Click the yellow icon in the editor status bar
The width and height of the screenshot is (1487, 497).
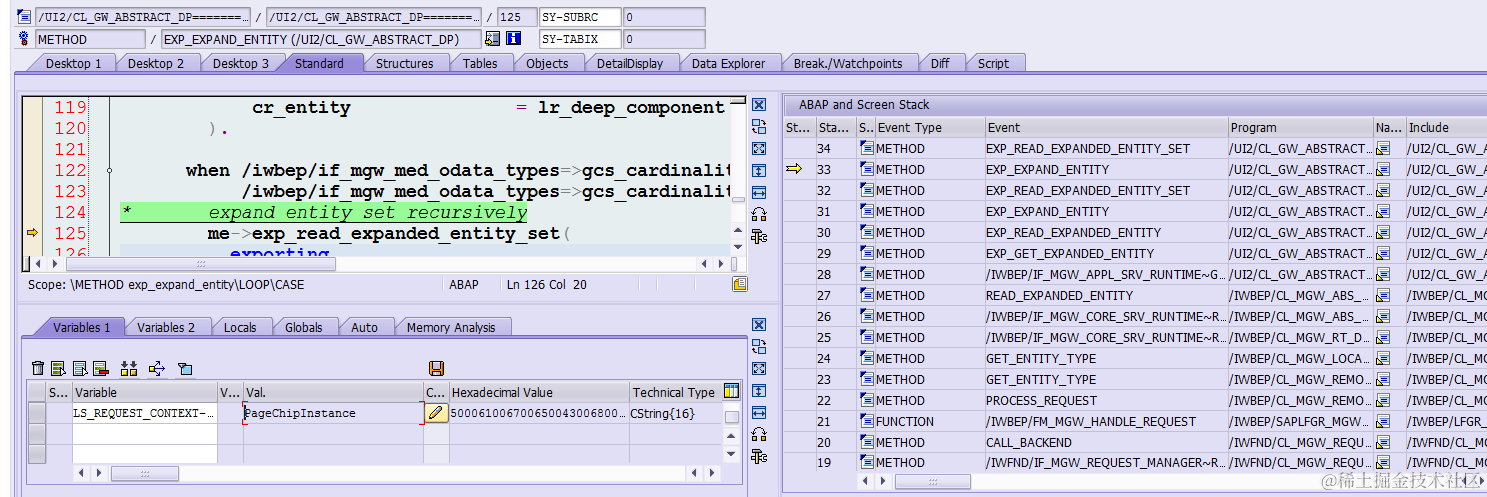(x=740, y=284)
